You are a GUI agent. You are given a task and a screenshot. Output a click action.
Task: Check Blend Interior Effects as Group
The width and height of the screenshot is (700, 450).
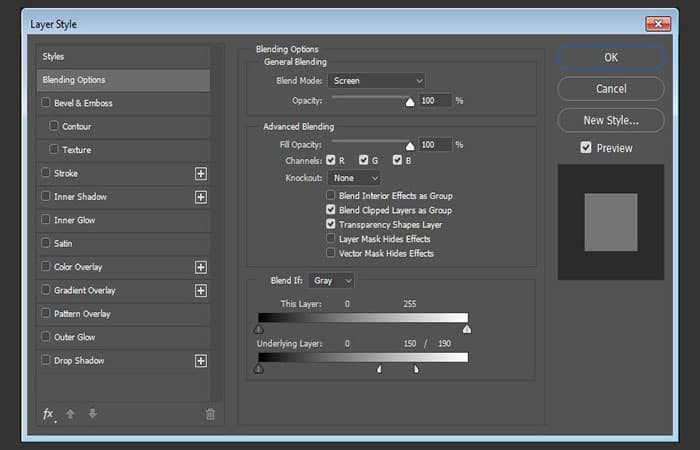coord(331,195)
